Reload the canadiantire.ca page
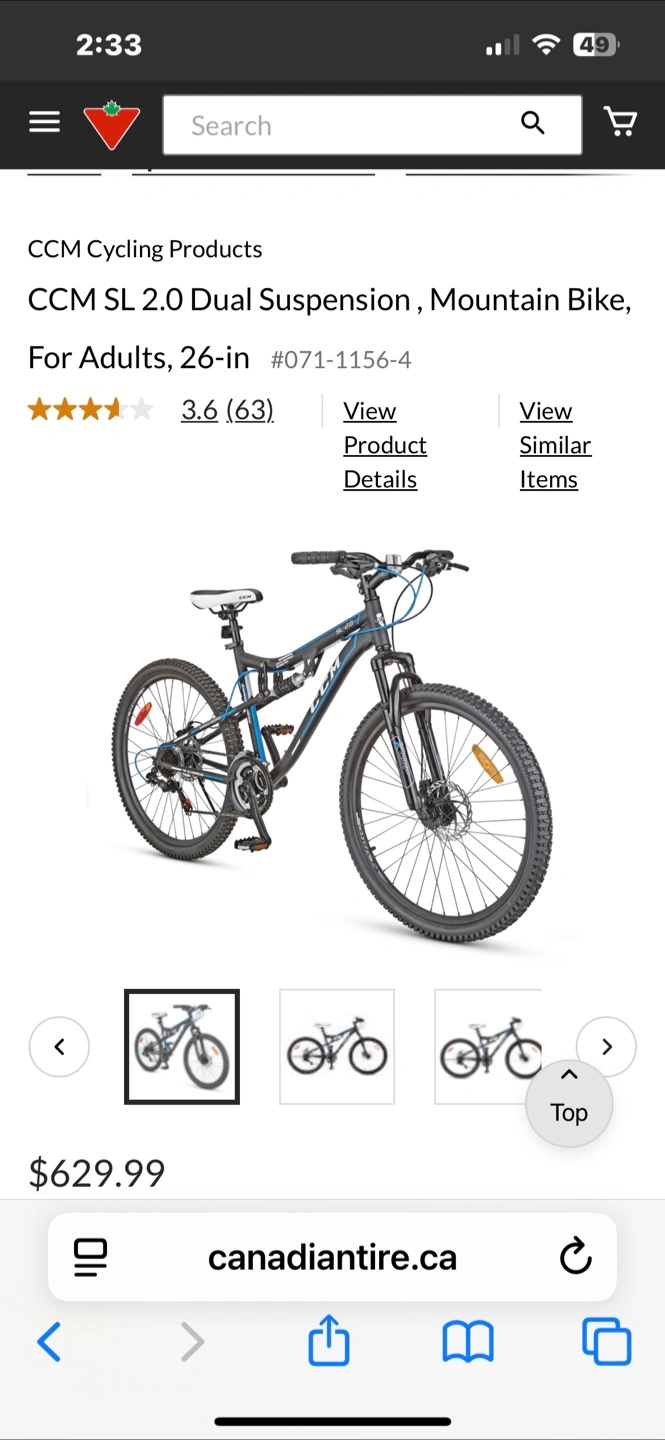Image resolution: width=665 pixels, height=1440 pixels. [576, 1257]
